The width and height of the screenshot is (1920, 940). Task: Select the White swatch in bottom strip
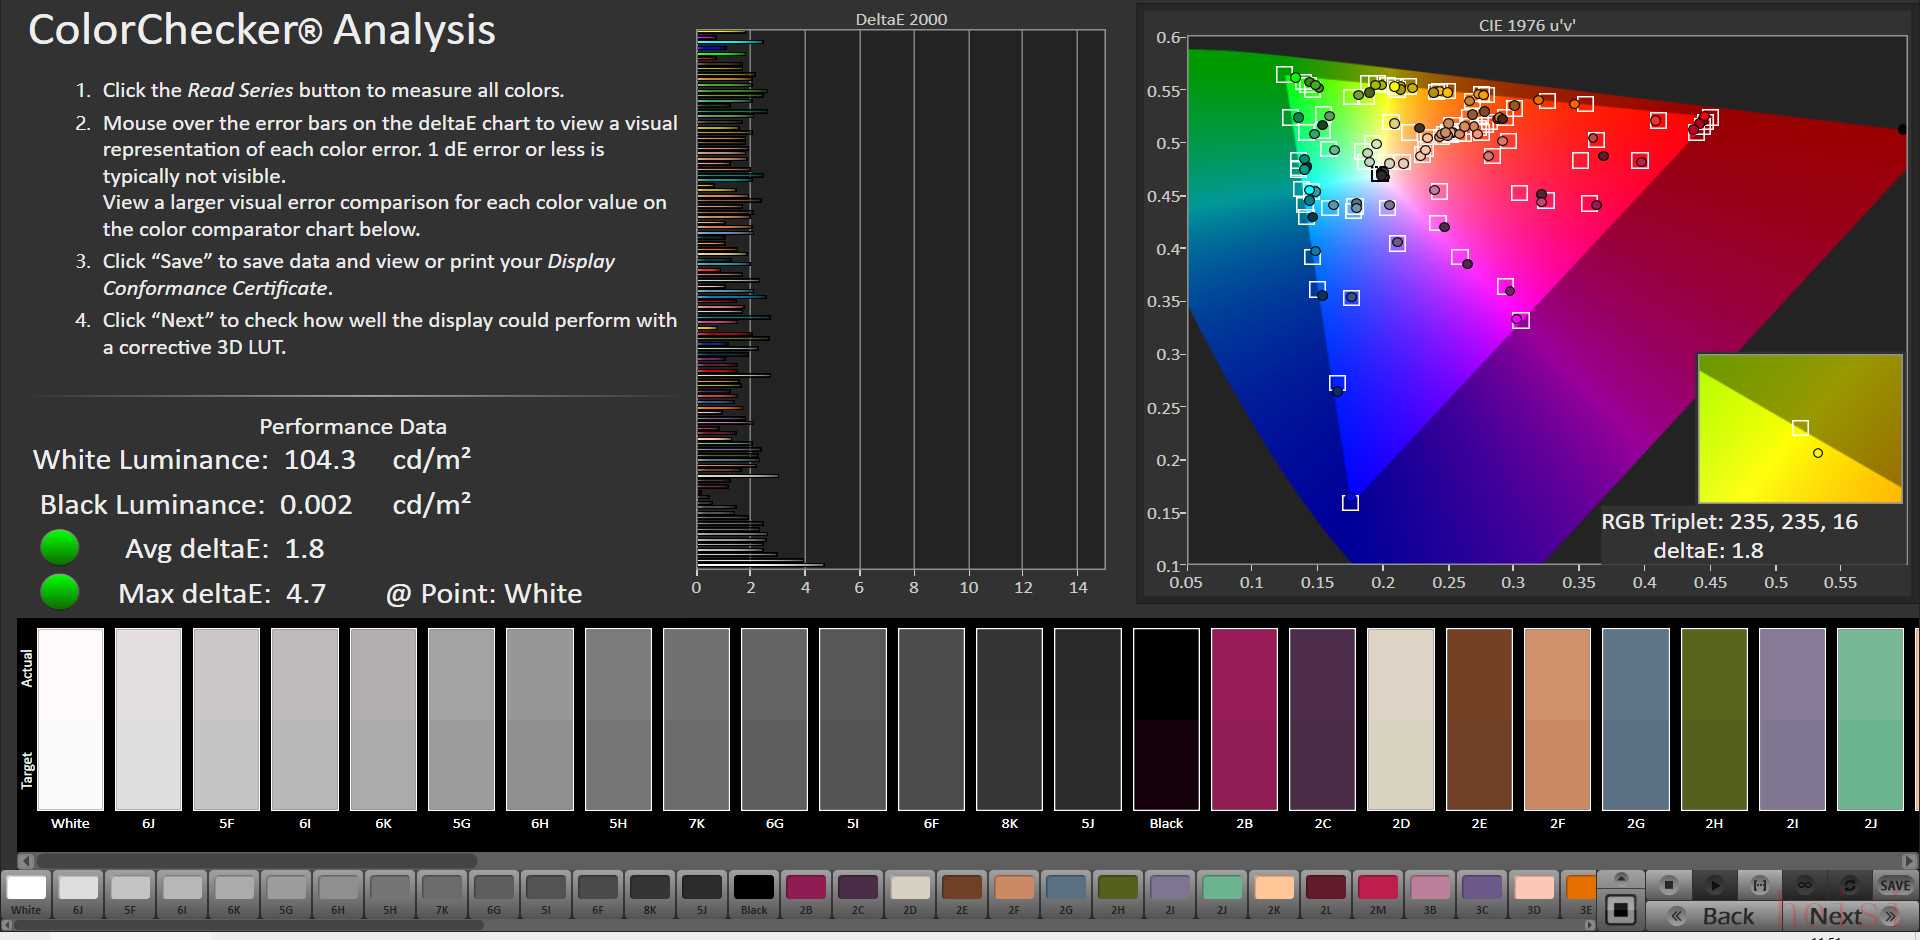(26, 895)
